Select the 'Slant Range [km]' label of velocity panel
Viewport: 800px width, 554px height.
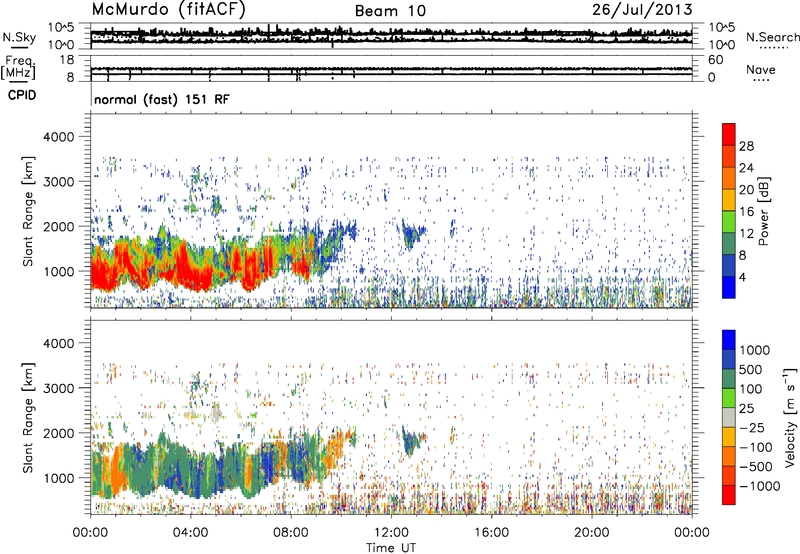pyautogui.click(x=28, y=418)
